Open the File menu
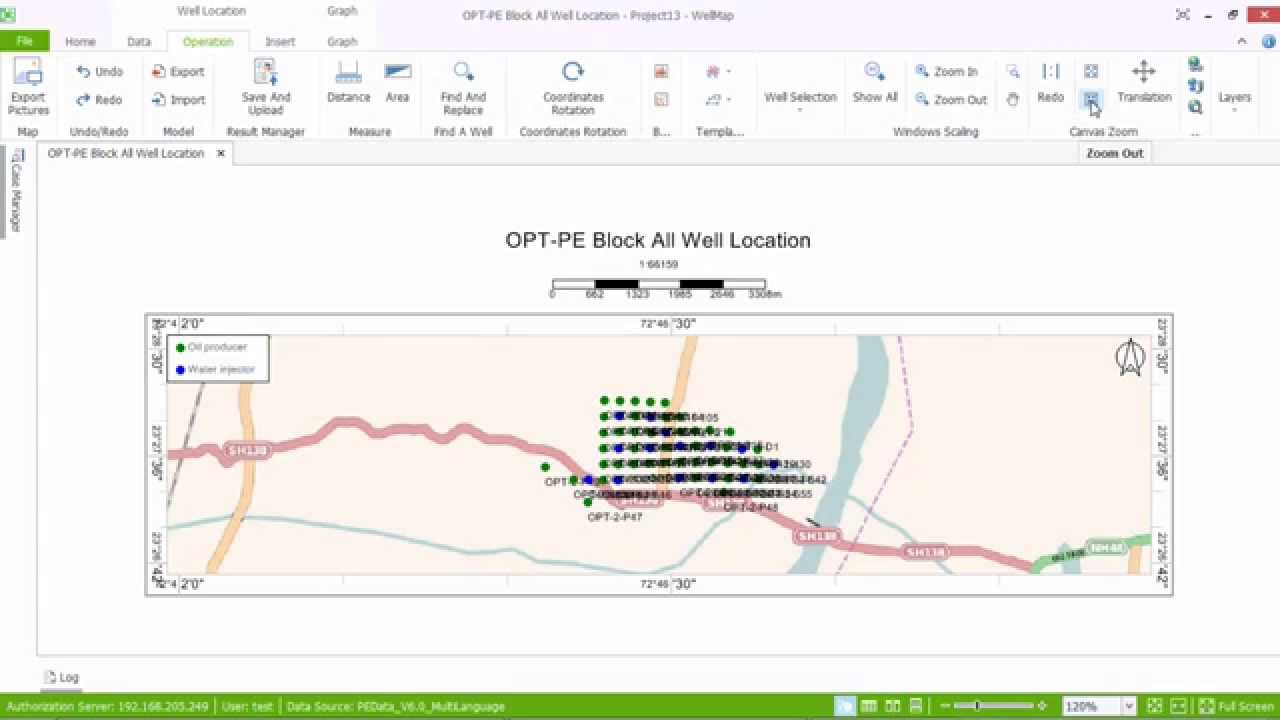 (x=24, y=41)
